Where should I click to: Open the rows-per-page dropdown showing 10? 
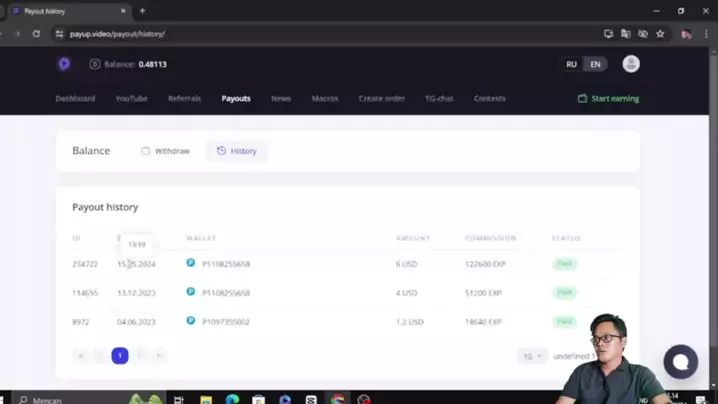[531, 356]
